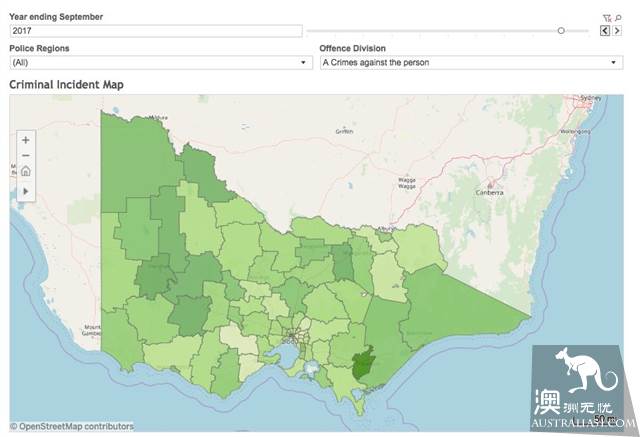Select the darkest green region in Gippsland
This screenshot has height=437, width=640.
pos(362,362)
